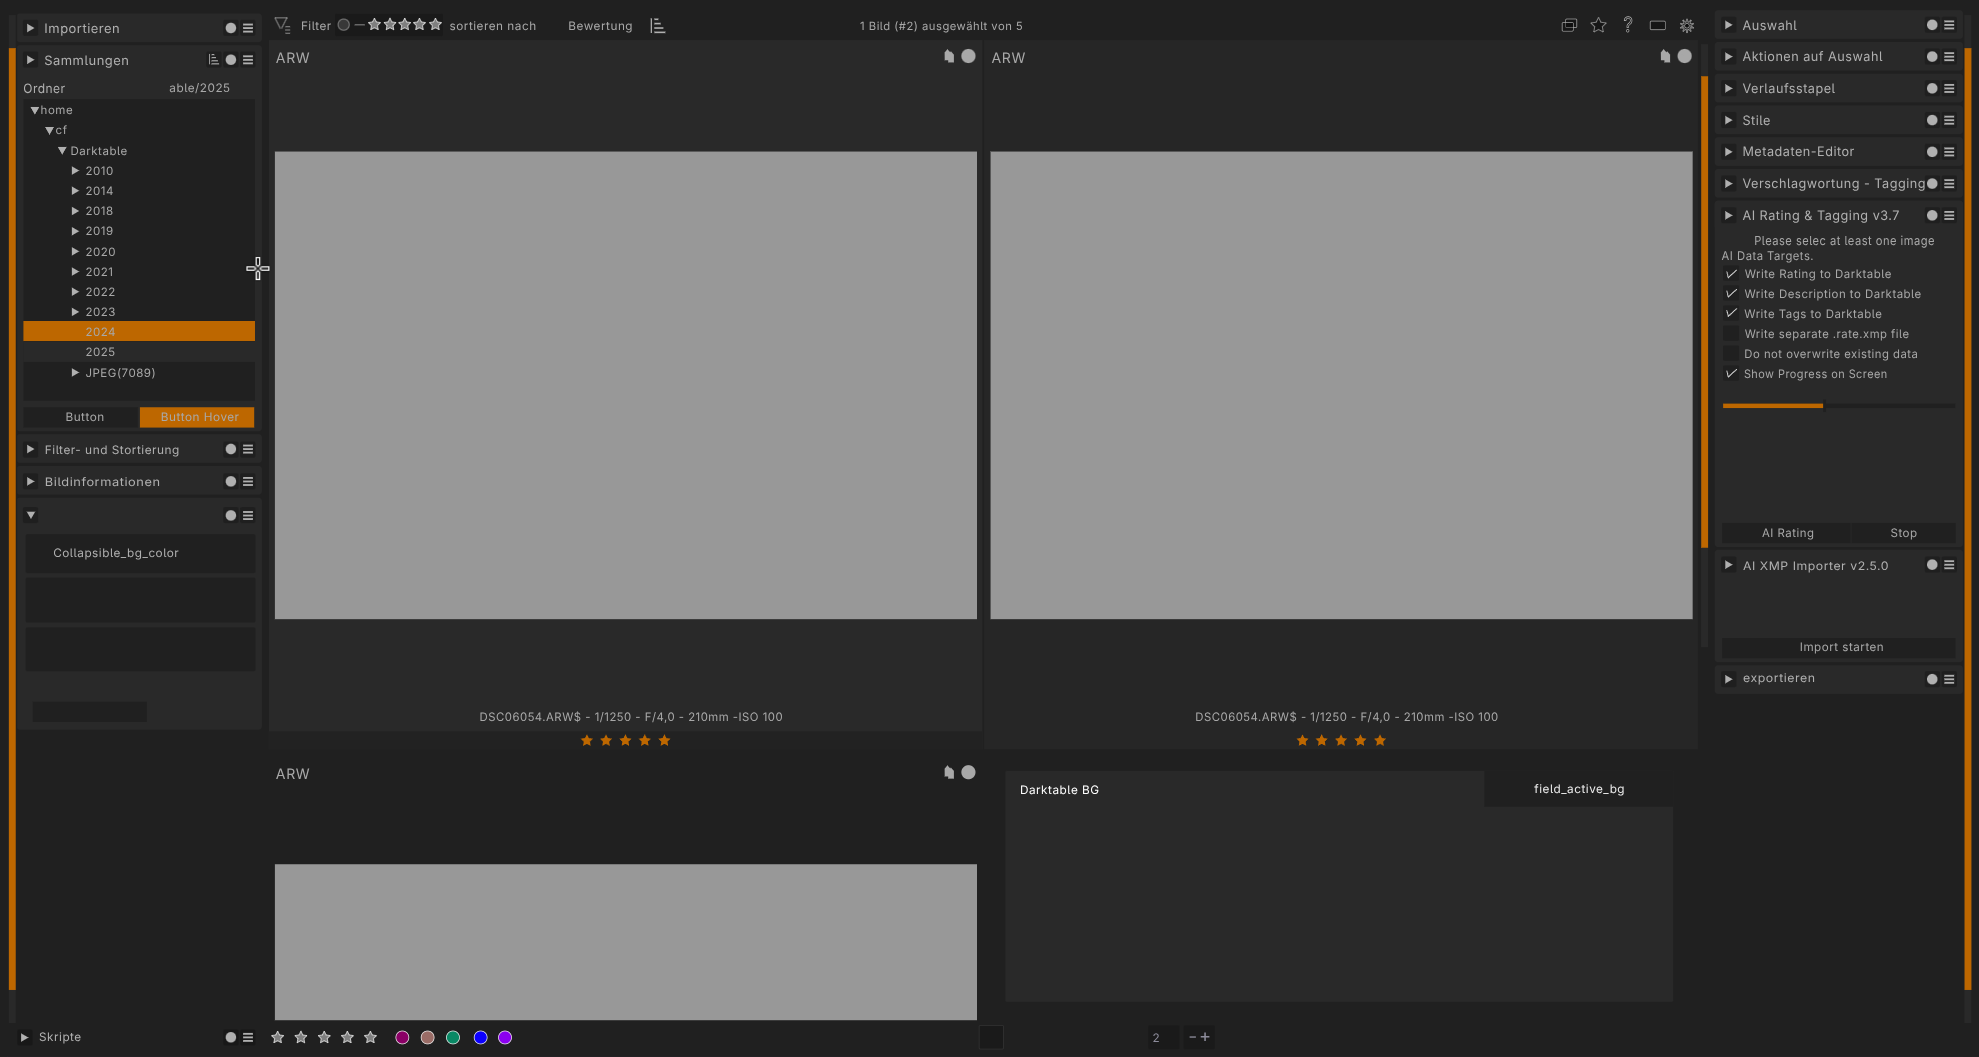
Task: Toggle the star overlay icon in top toolbar
Action: pyautogui.click(x=1598, y=26)
